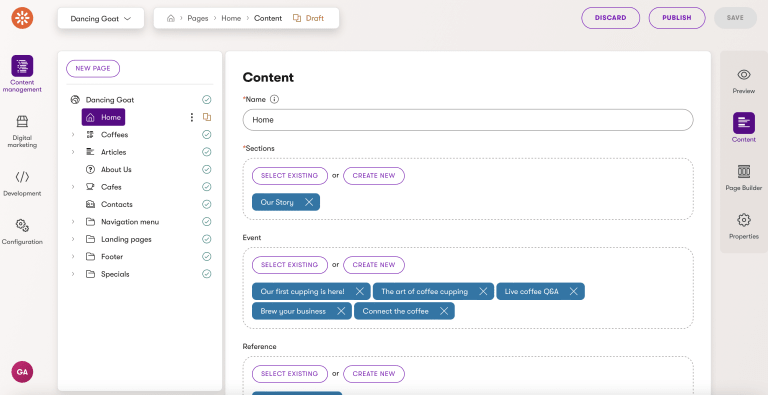768x395 pixels.
Task: Click published status icon for About Us
Action: pyautogui.click(x=207, y=170)
